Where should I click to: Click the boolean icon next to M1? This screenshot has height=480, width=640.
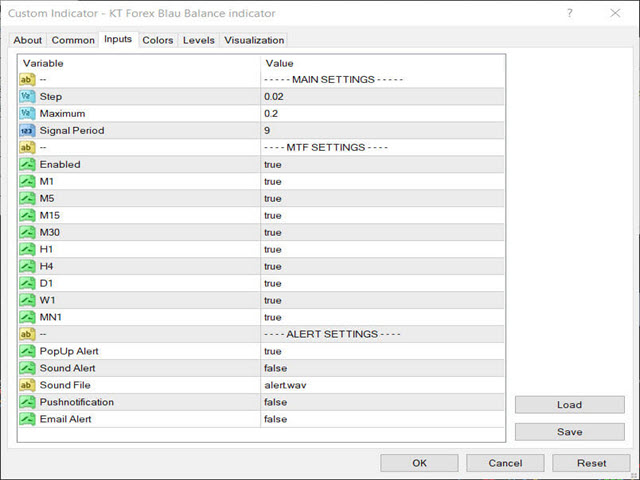pyautogui.click(x=27, y=181)
